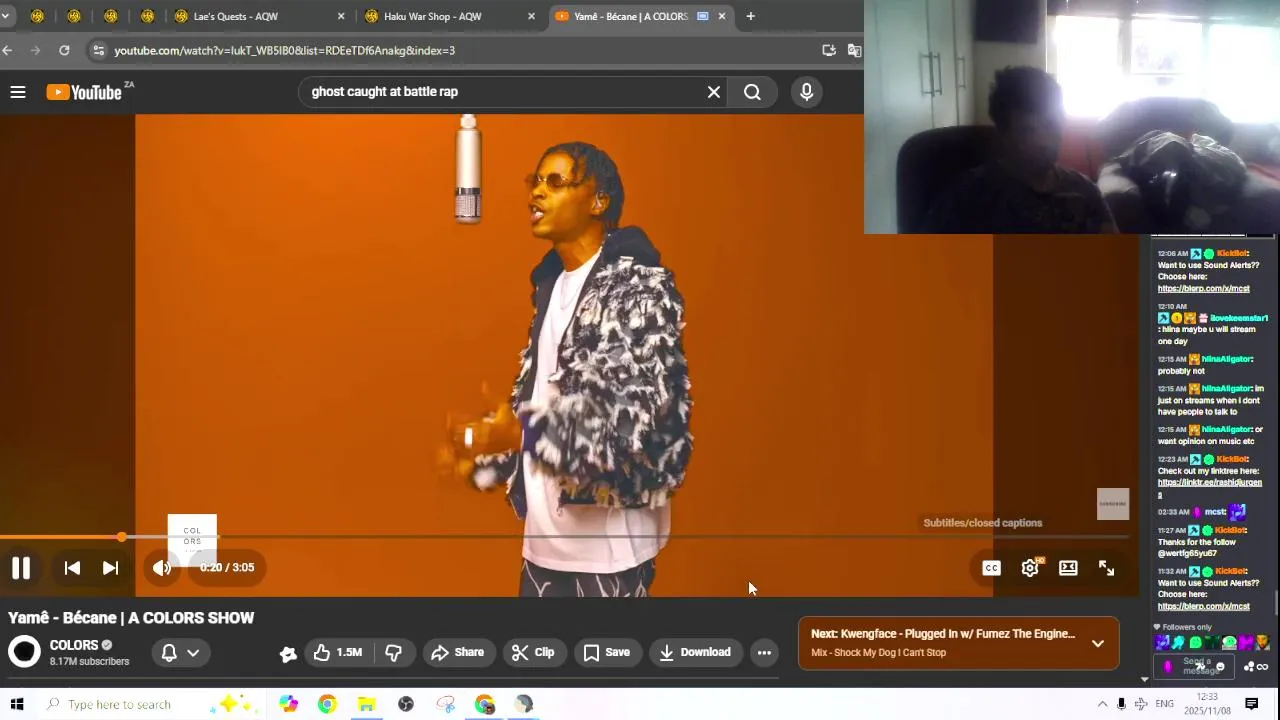Open the ENG language indicator
Image resolution: width=1280 pixels, height=720 pixels.
(1164, 704)
